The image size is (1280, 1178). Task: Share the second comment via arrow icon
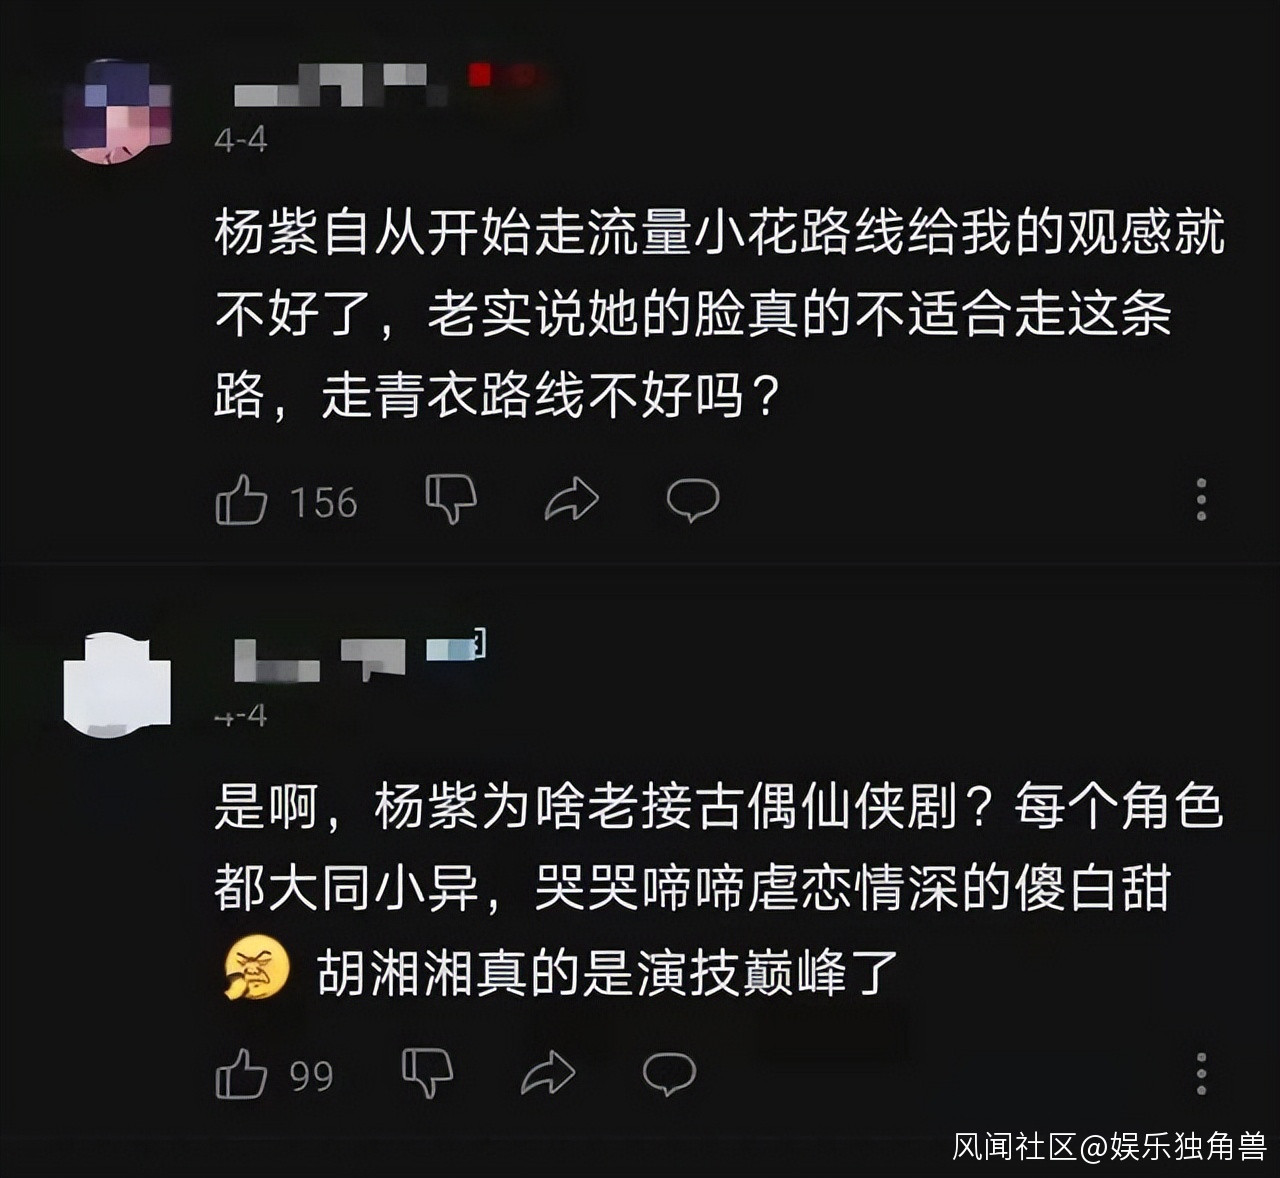(548, 1074)
